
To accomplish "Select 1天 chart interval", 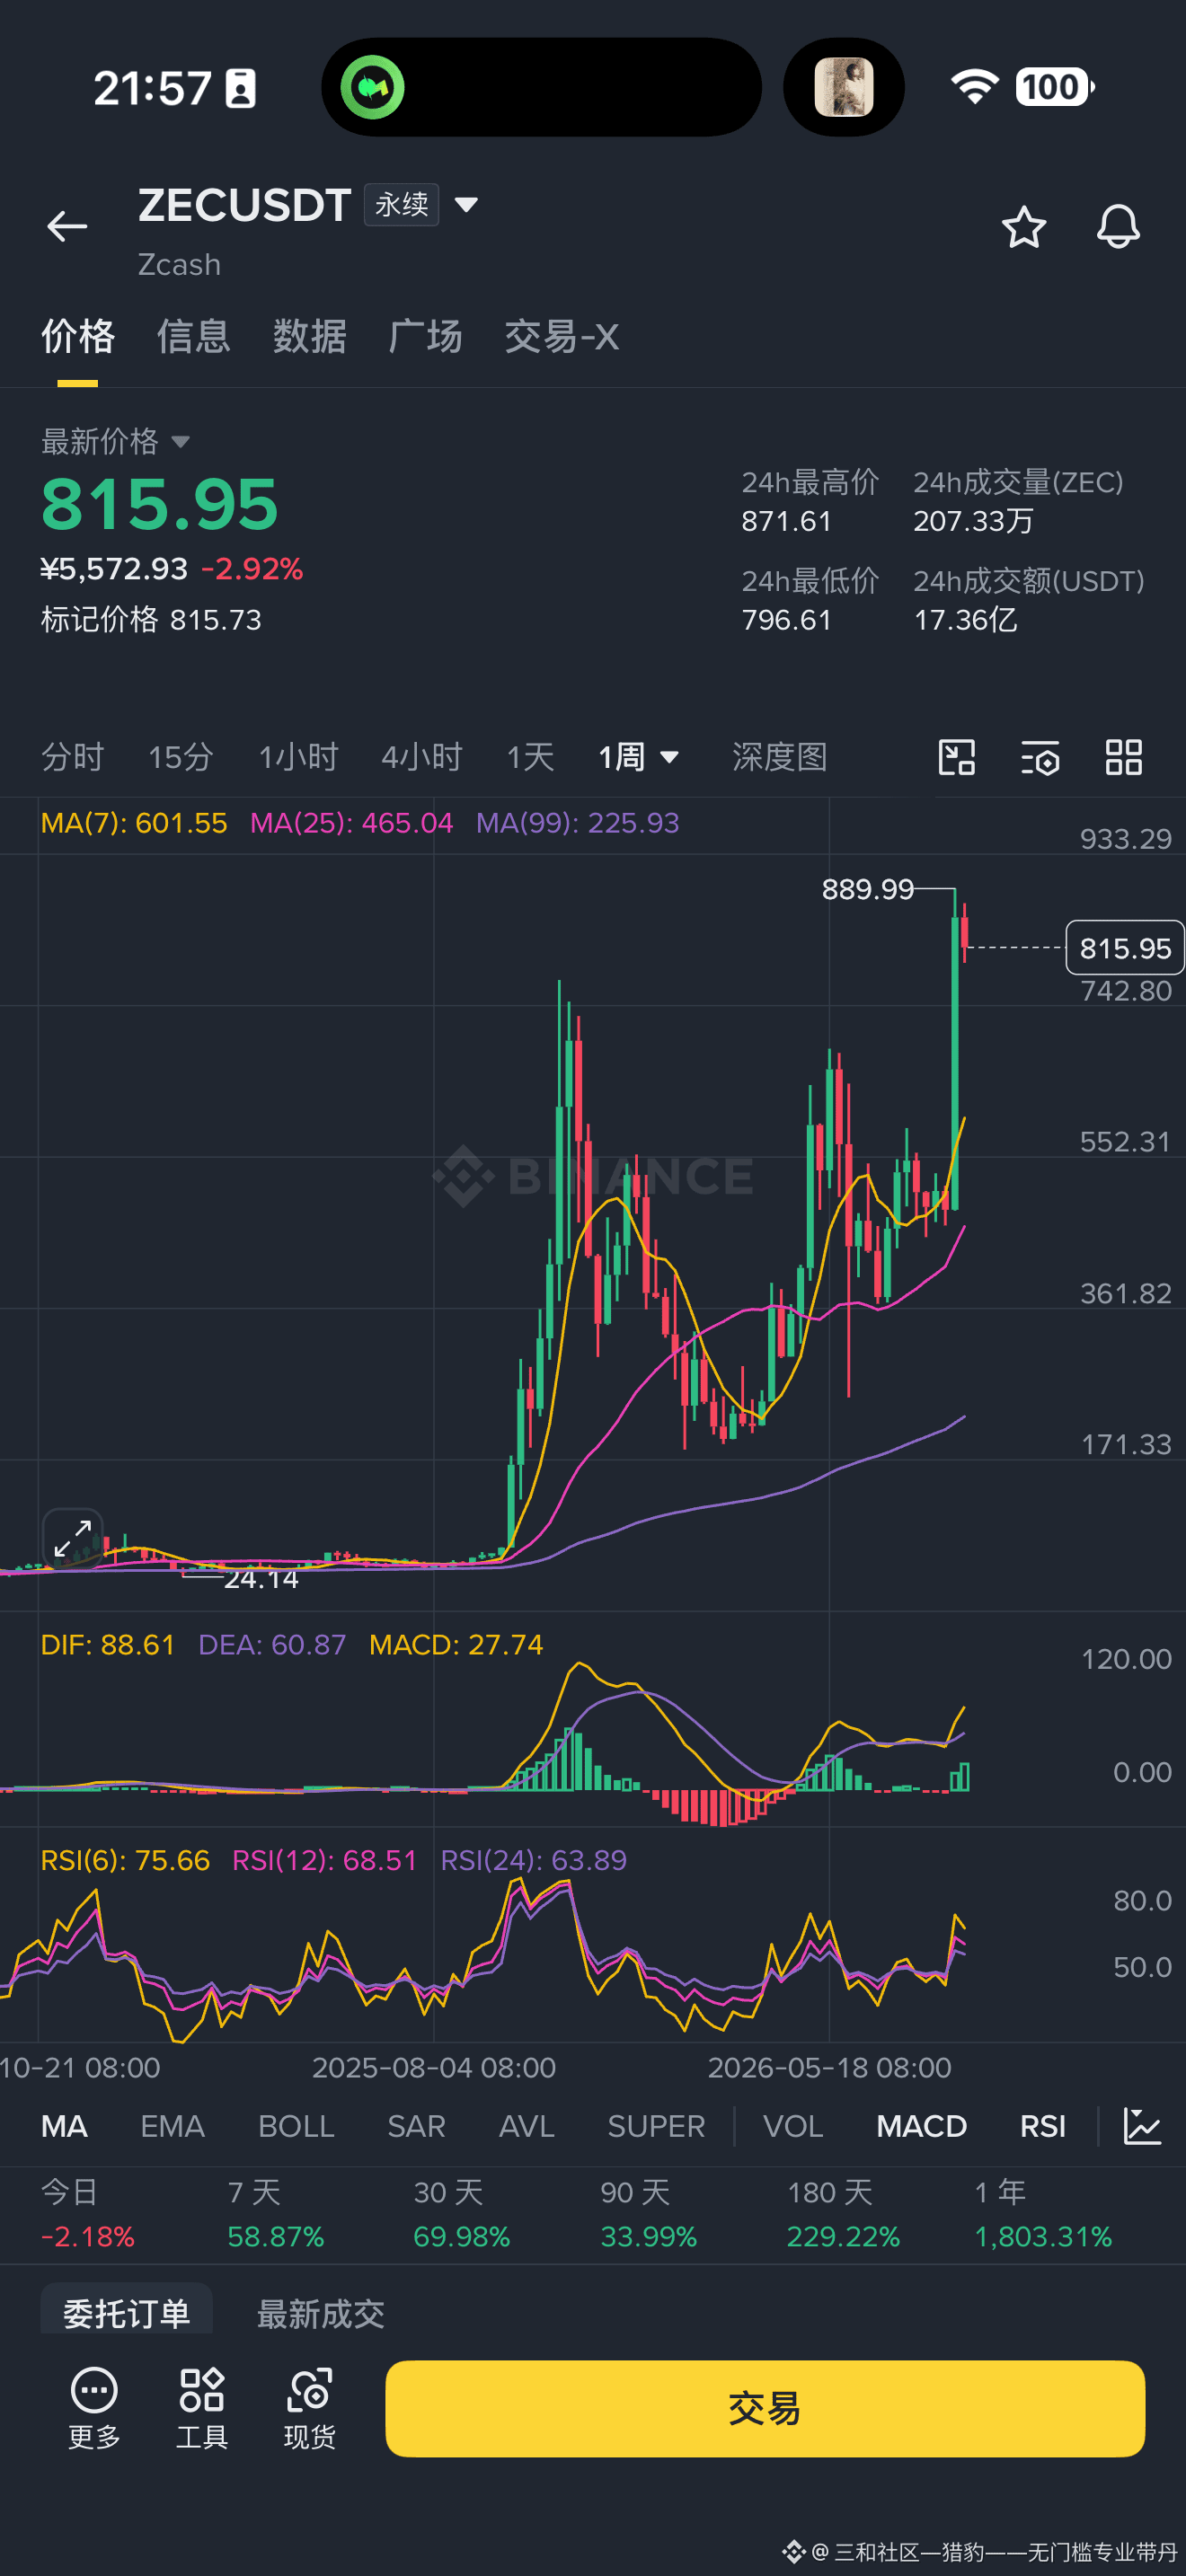I will (530, 757).
